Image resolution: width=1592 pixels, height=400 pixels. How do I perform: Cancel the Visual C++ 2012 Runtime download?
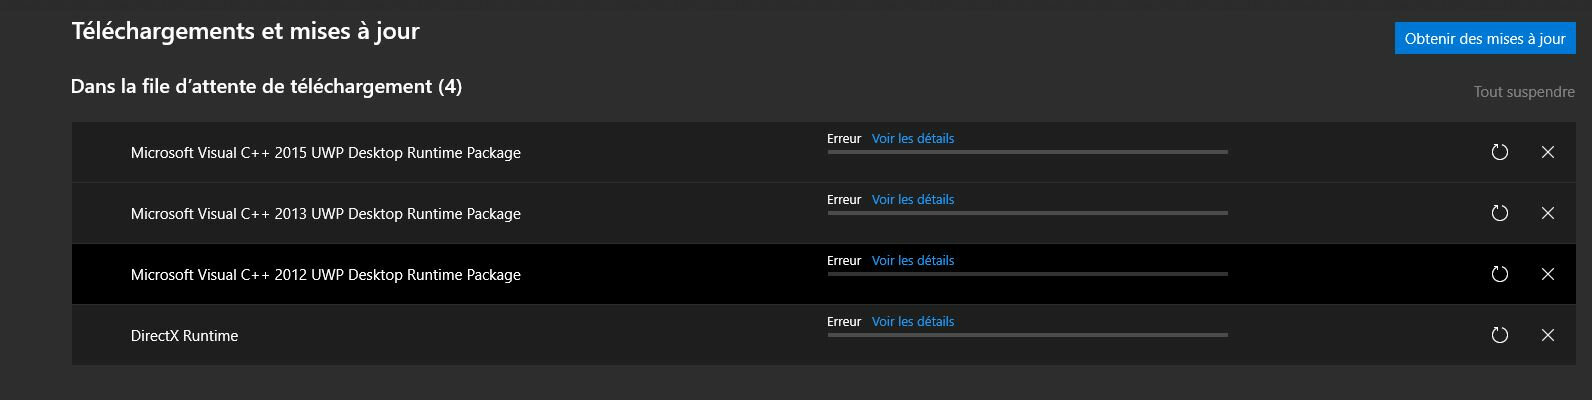tap(1548, 274)
